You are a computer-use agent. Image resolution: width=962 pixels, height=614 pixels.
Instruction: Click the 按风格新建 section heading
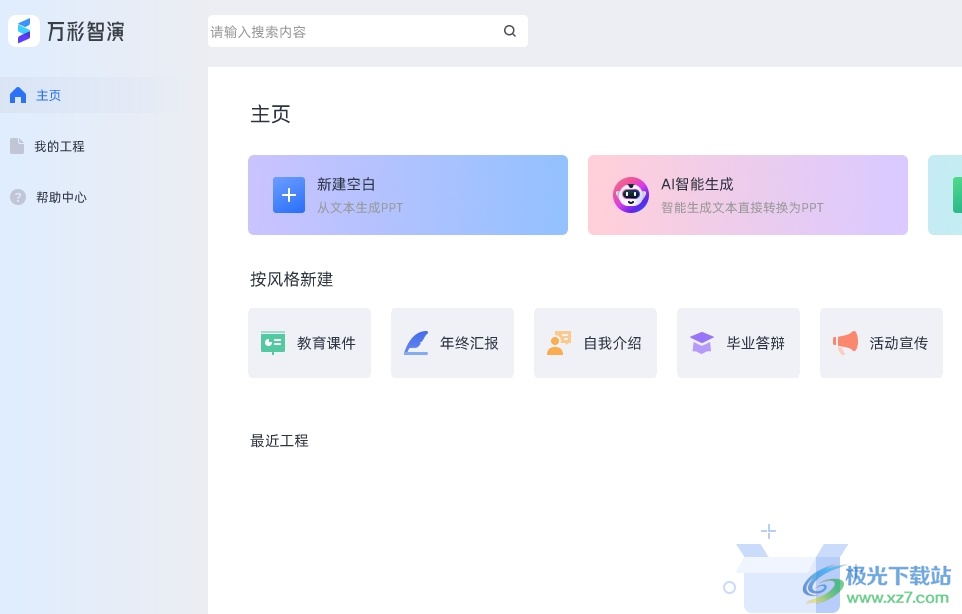point(291,280)
